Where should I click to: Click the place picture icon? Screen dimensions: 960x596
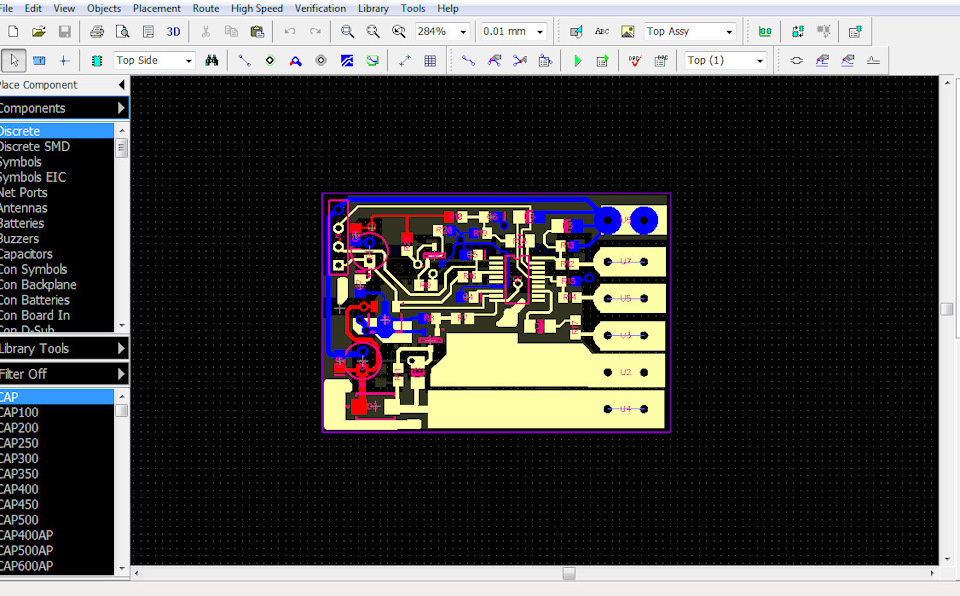pos(628,31)
